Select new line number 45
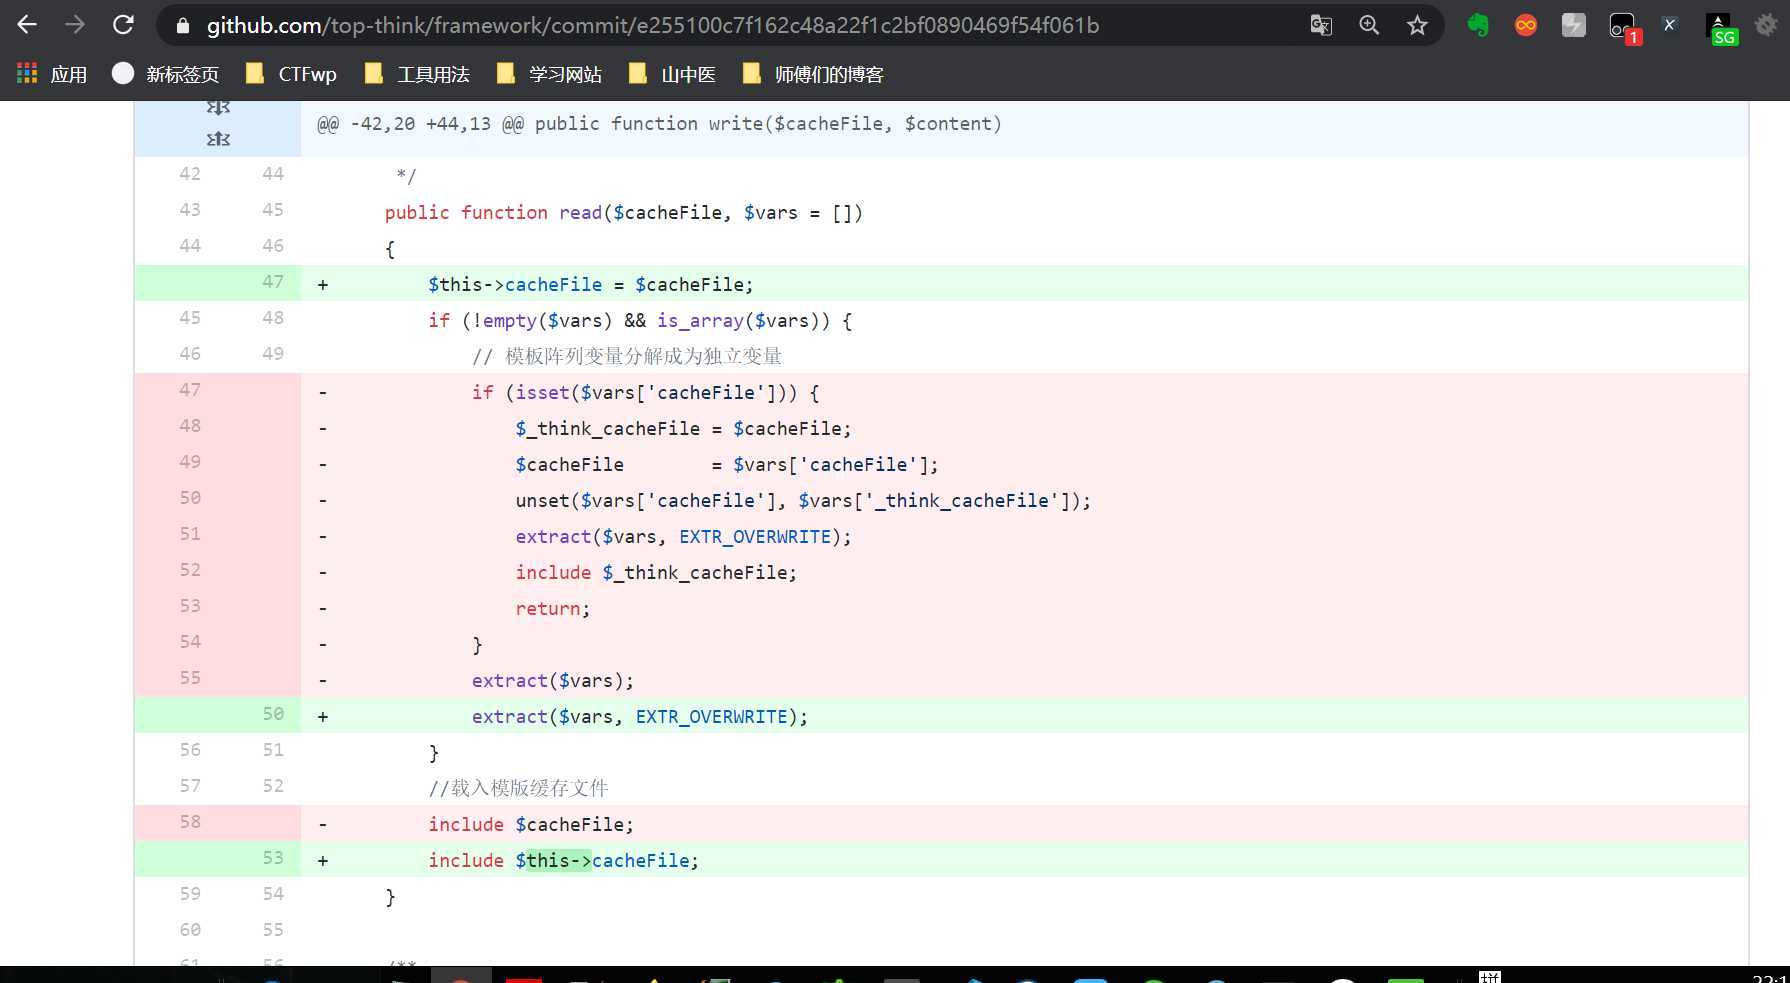The width and height of the screenshot is (1790, 983). point(273,210)
